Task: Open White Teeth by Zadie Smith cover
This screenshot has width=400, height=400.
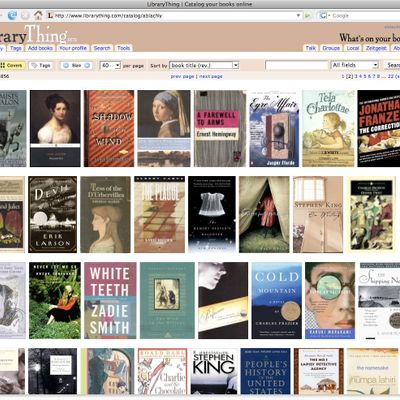Action: pos(110,301)
